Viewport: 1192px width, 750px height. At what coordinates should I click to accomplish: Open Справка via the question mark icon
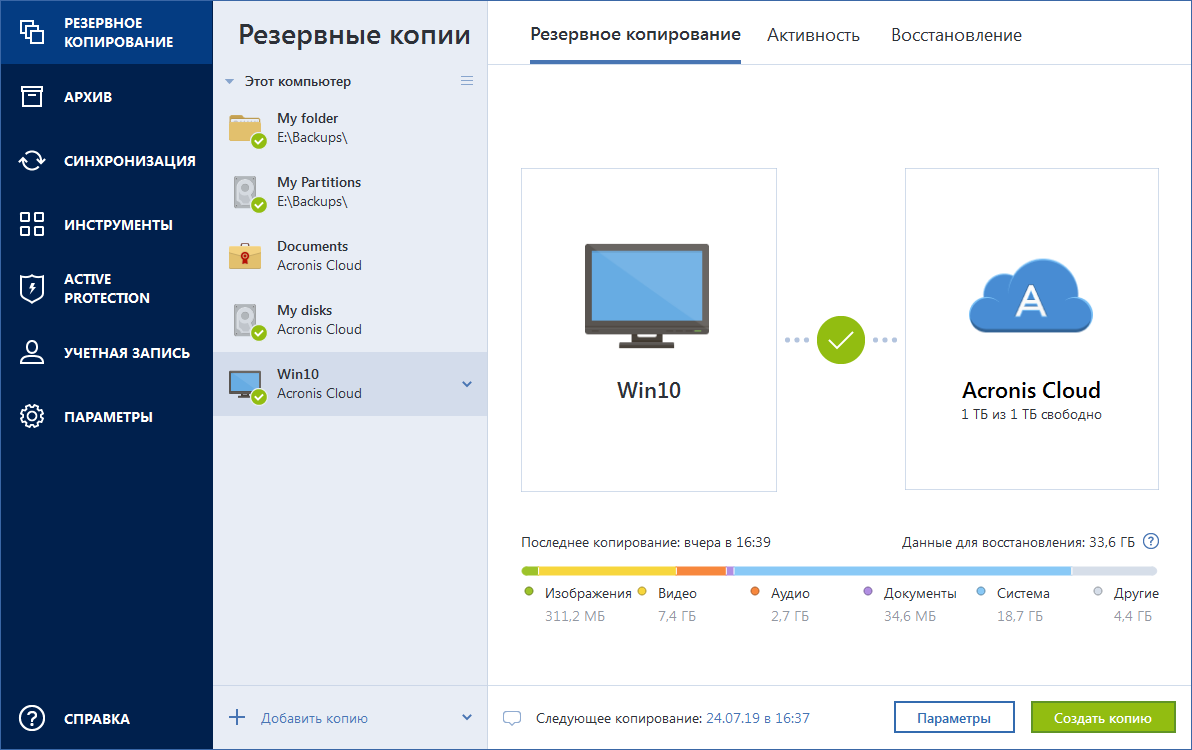click(x=31, y=718)
